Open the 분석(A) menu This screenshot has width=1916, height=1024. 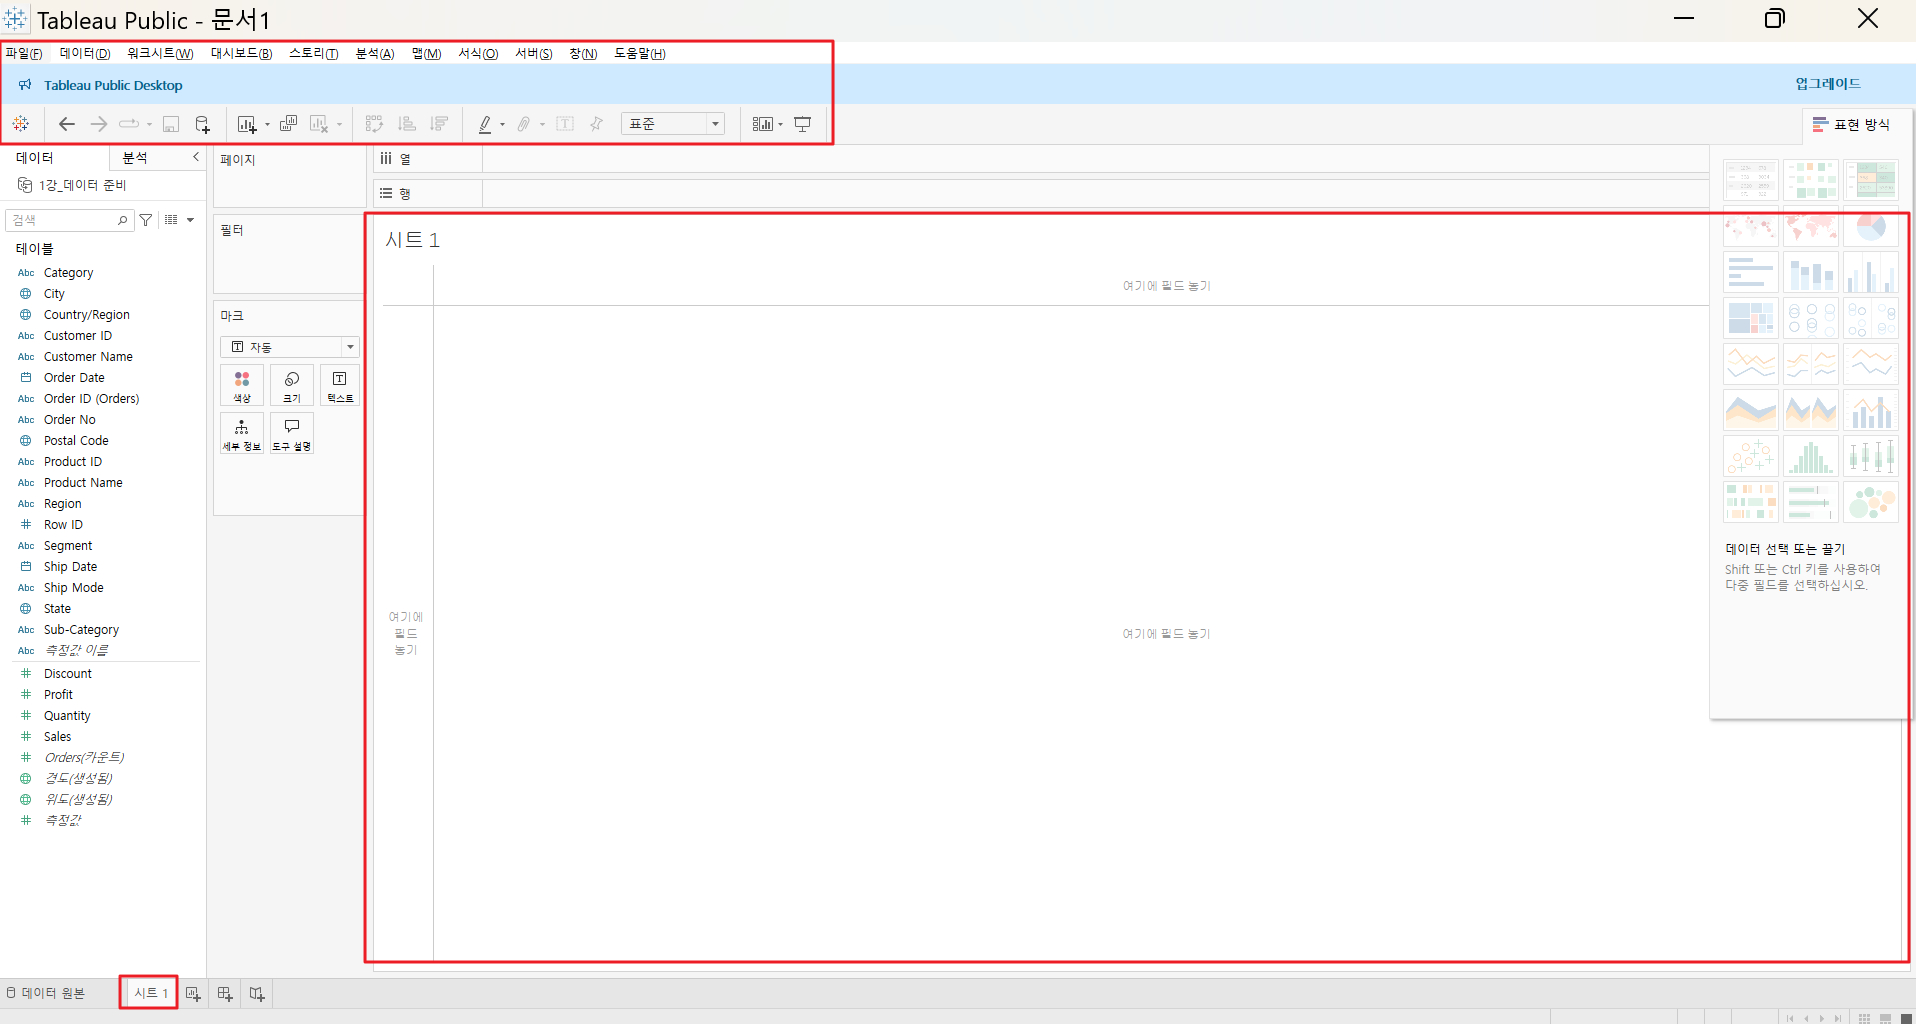point(375,54)
